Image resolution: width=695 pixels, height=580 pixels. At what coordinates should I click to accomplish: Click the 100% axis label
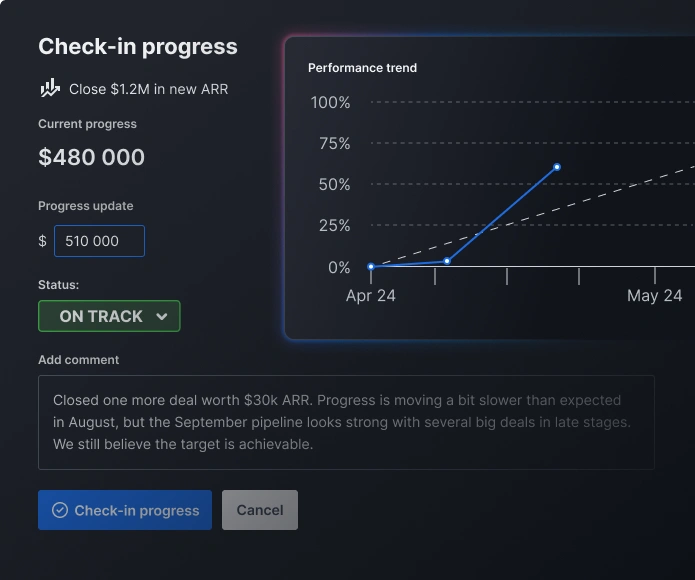click(x=330, y=102)
